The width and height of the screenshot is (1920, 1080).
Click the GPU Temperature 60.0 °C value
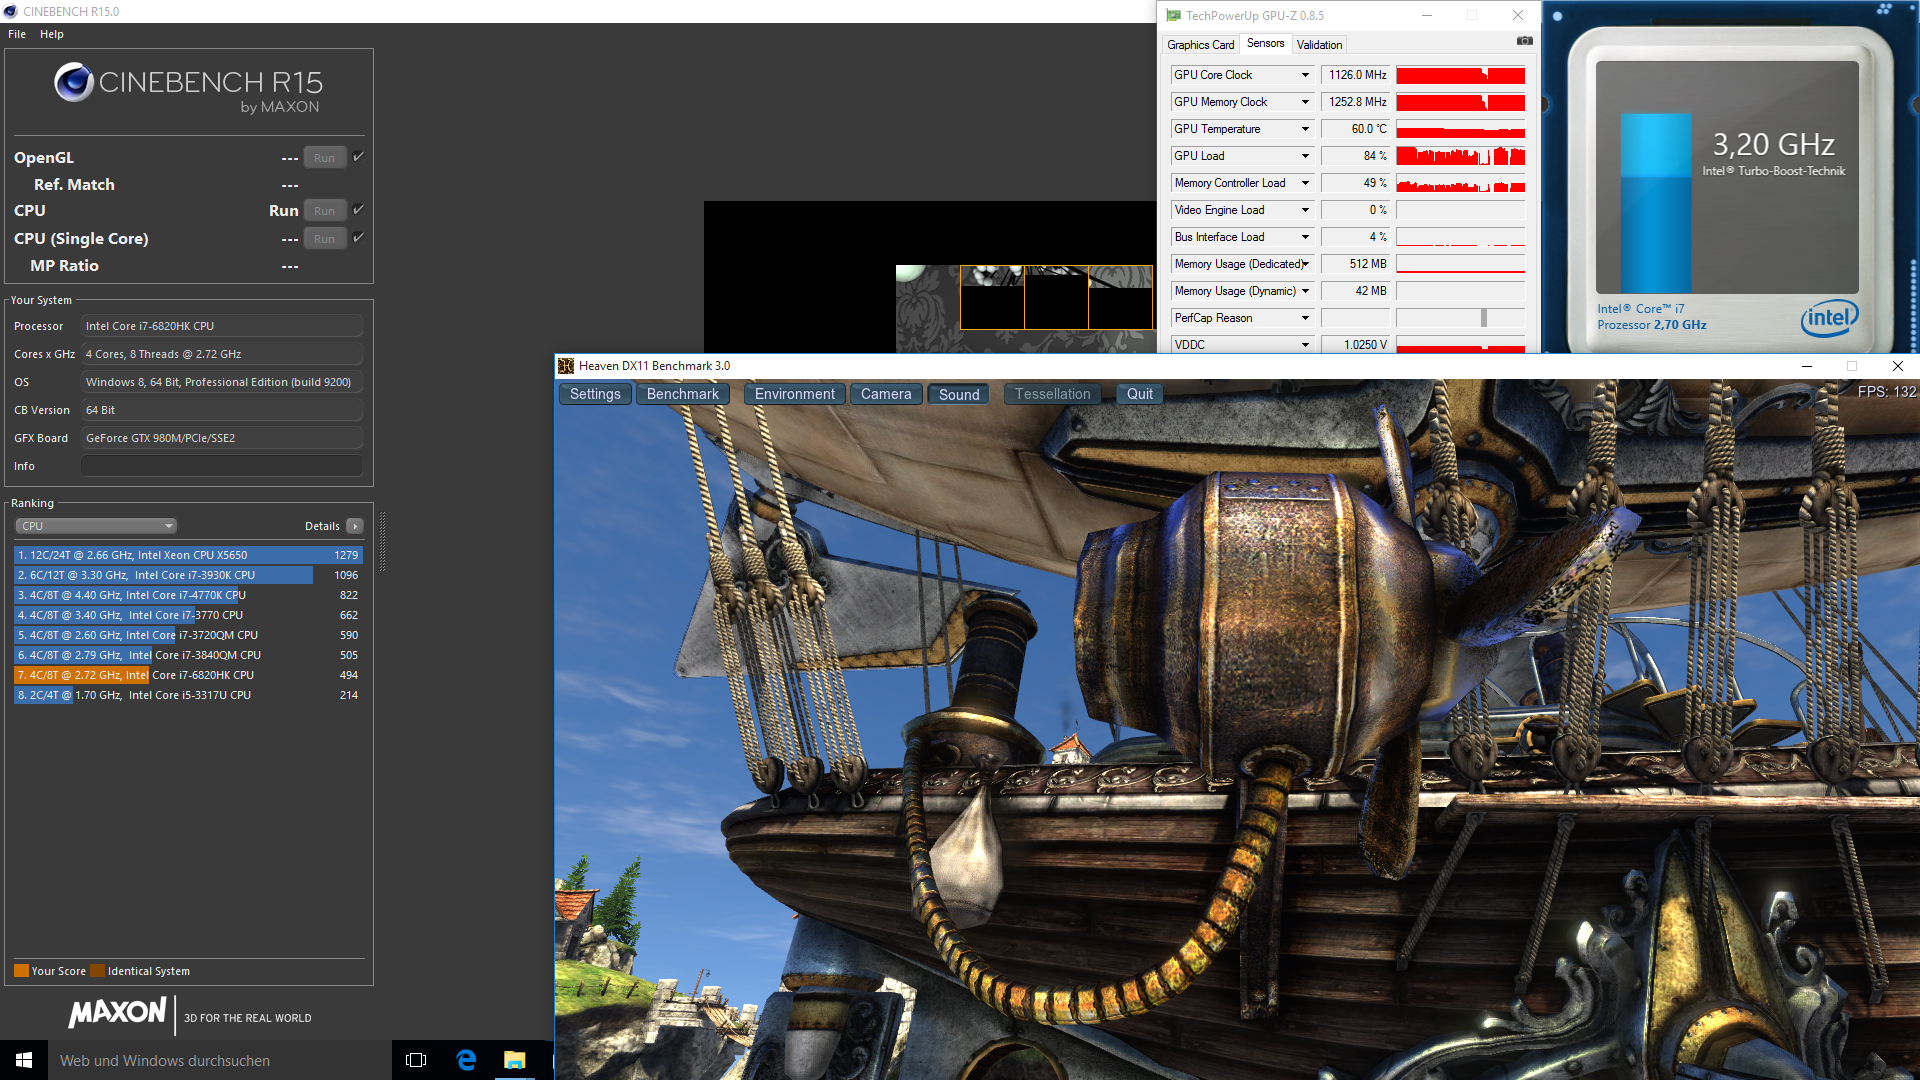click(x=1356, y=129)
